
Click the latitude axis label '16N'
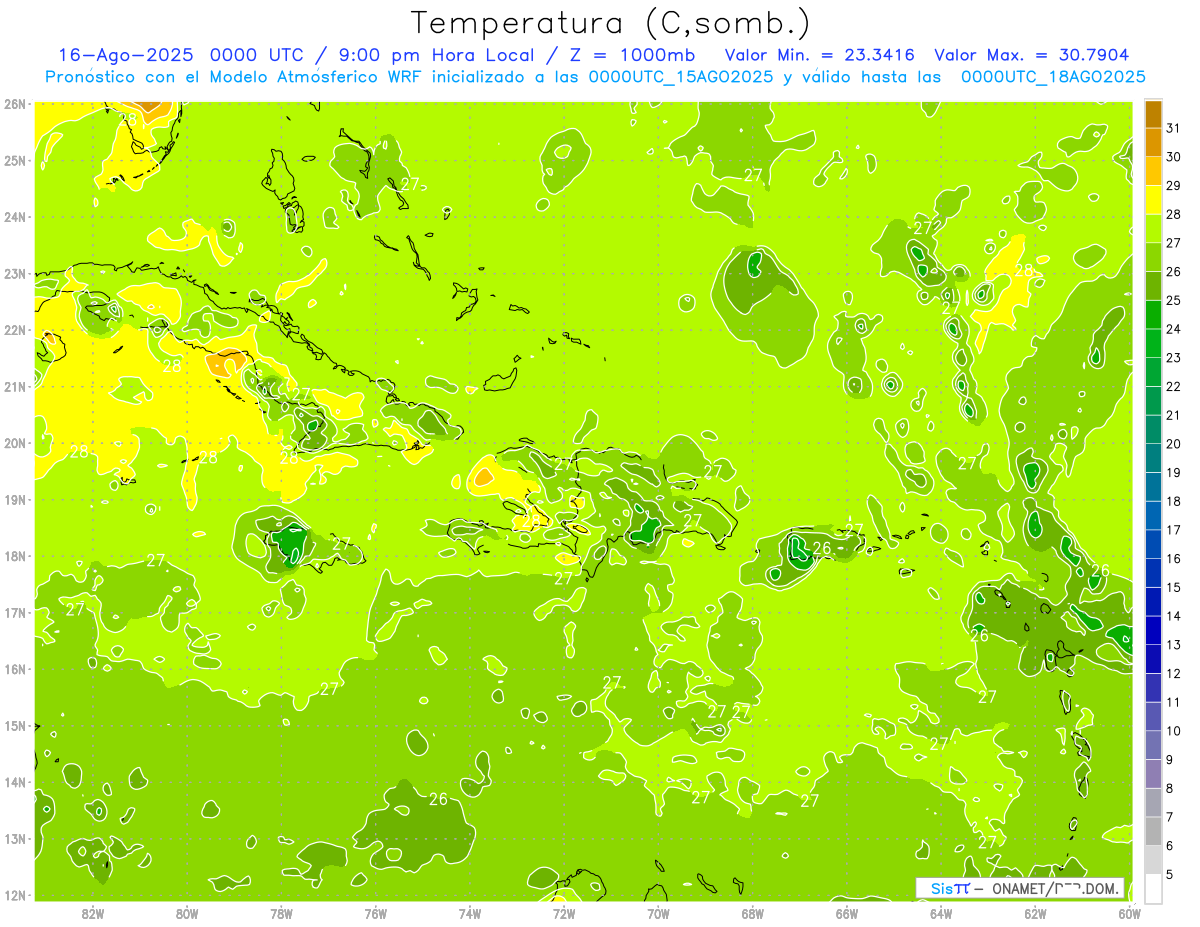click(15, 669)
